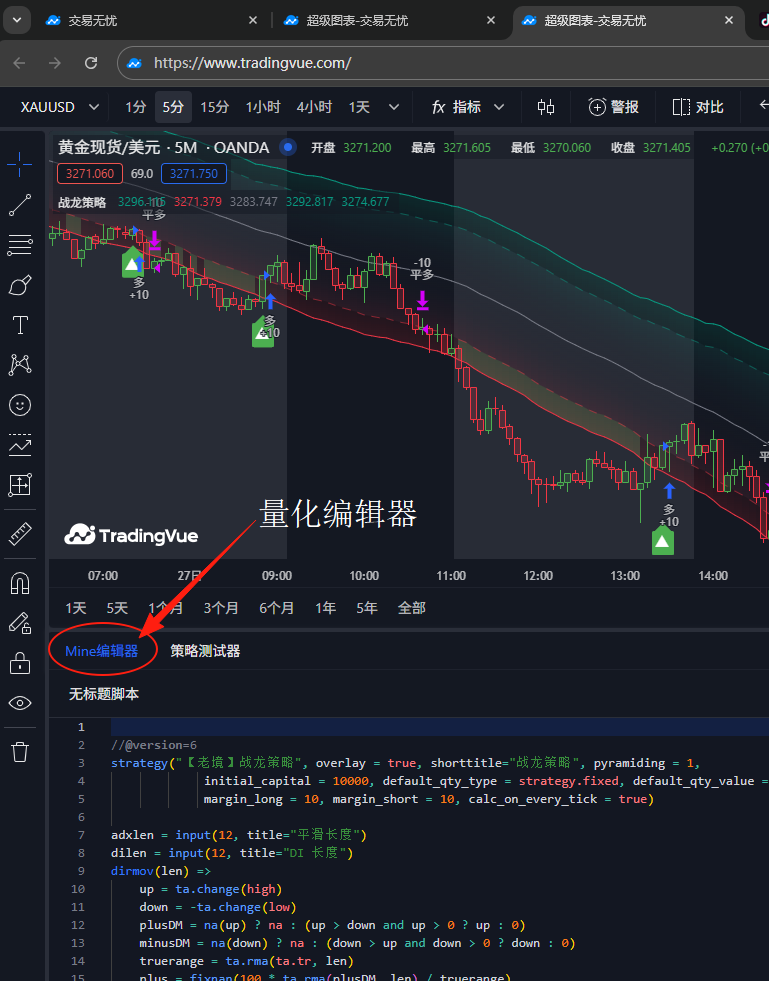769x981 pixels.
Task: Toggle lock all drawings
Action: [x=19, y=663]
